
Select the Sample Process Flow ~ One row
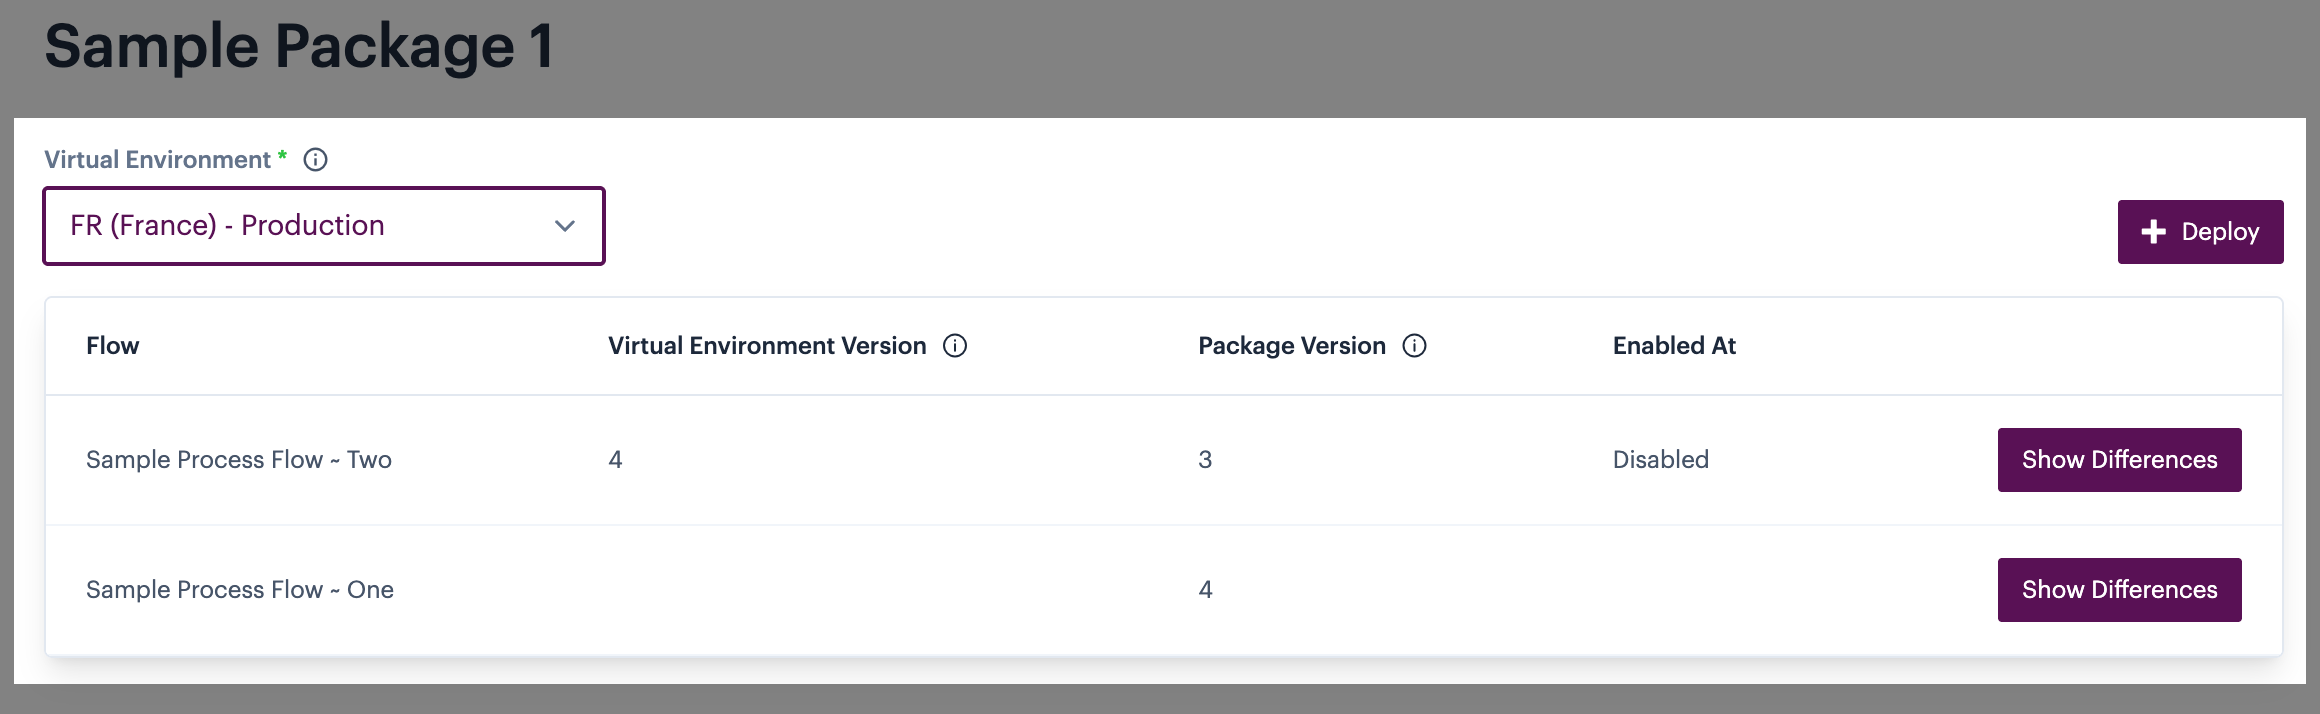[x=240, y=590]
